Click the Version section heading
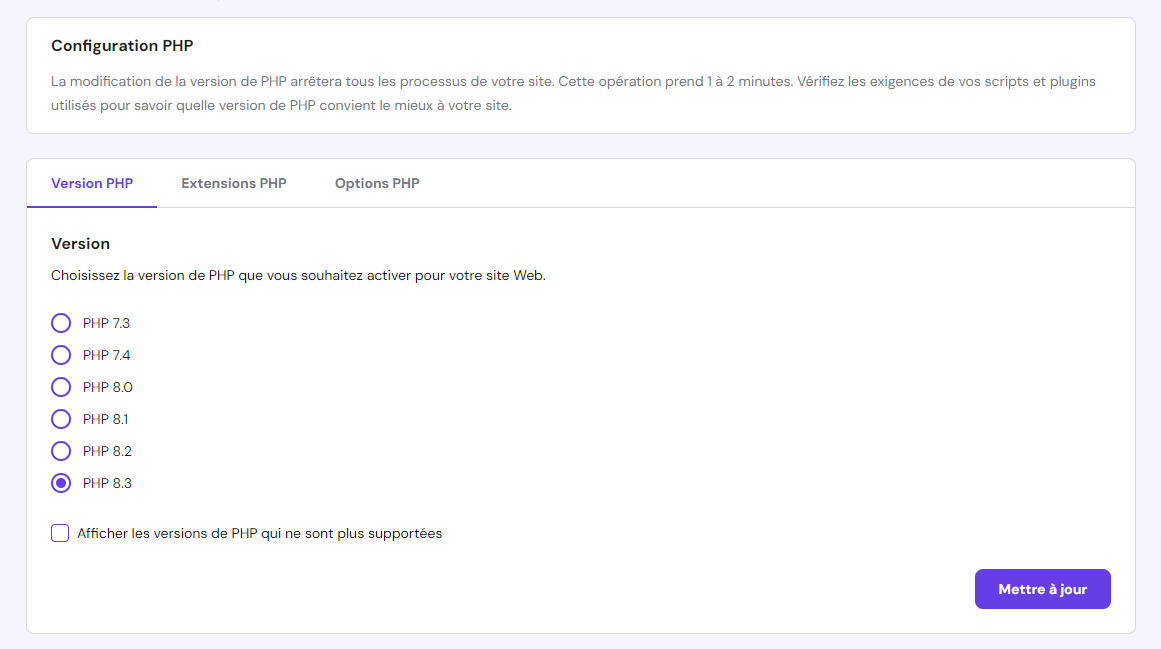 (x=80, y=243)
